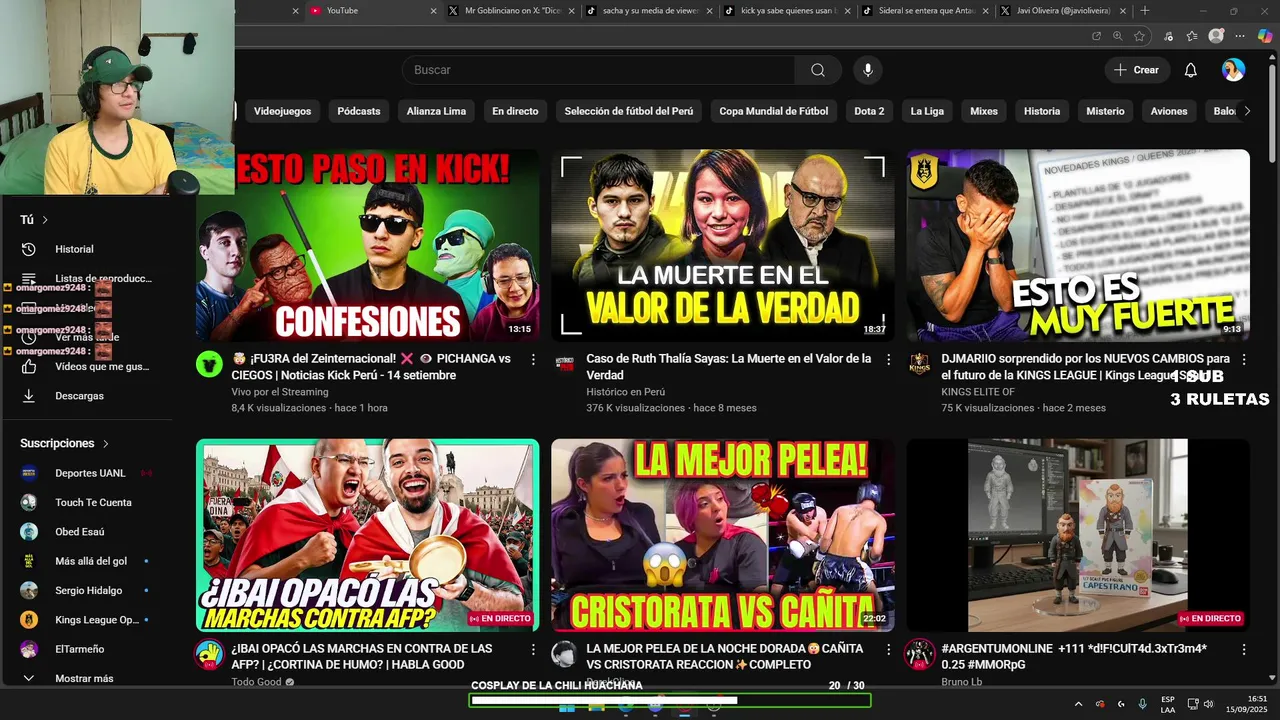Expand the Suscripciones section chevron

tap(105, 444)
